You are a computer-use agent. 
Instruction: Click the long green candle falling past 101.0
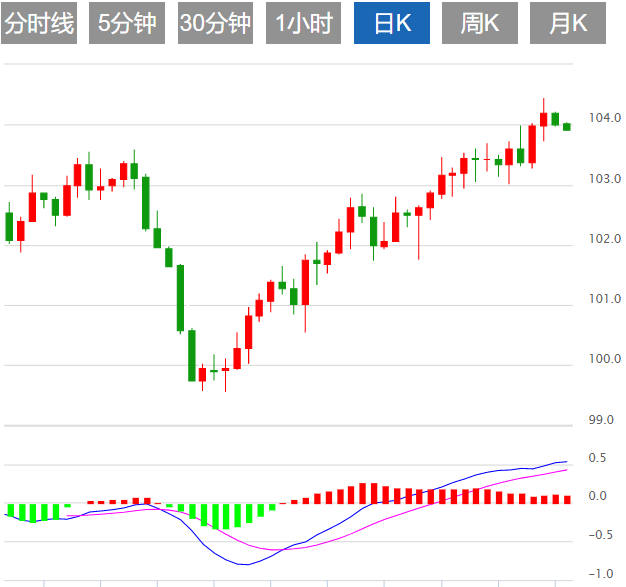pos(180,297)
